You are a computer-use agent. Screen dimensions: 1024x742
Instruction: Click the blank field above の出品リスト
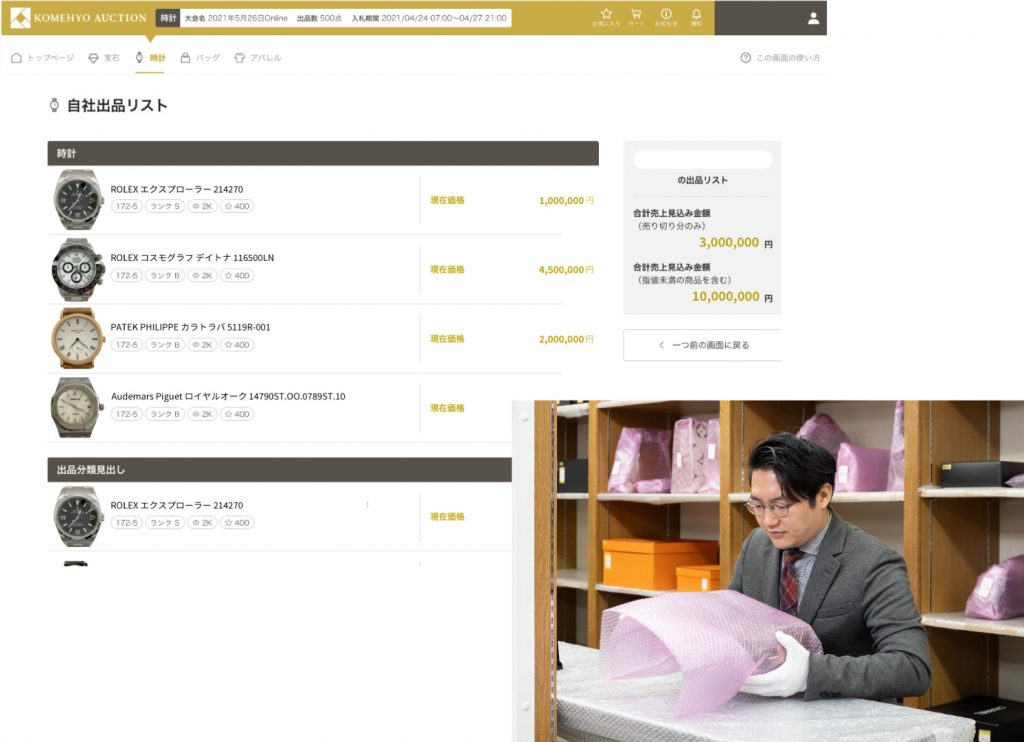pyautogui.click(x=703, y=159)
